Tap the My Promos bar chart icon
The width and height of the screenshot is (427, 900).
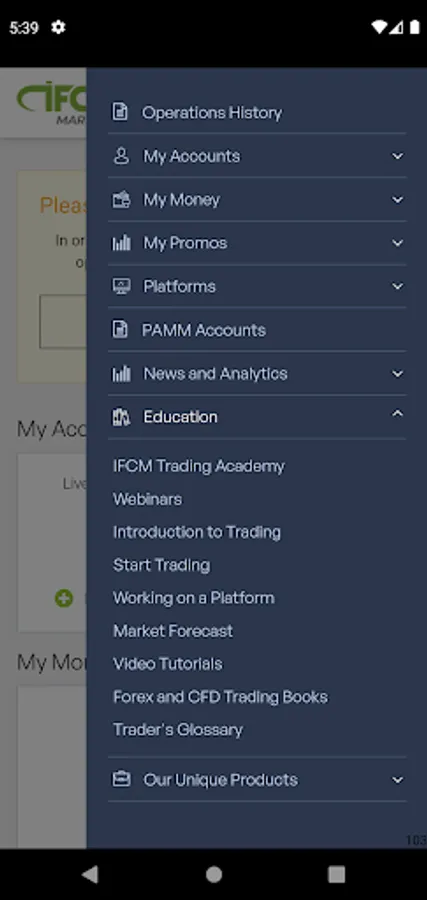tap(121, 243)
